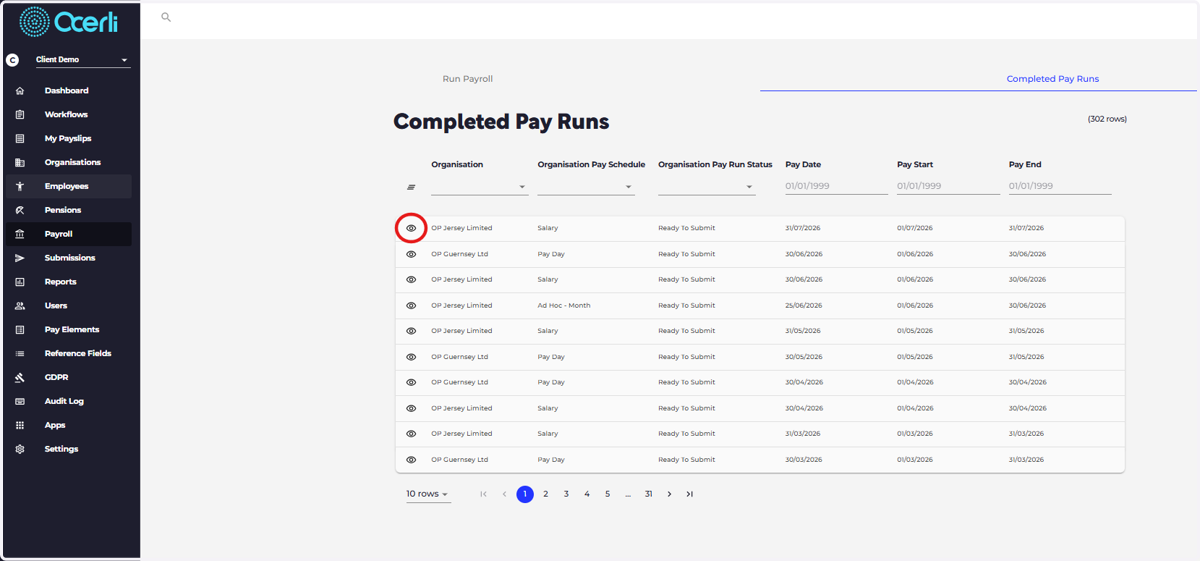Click the My Payslips icon in sidebar
The width and height of the screenshot is (1200, 561).
(x=20, y=139)
